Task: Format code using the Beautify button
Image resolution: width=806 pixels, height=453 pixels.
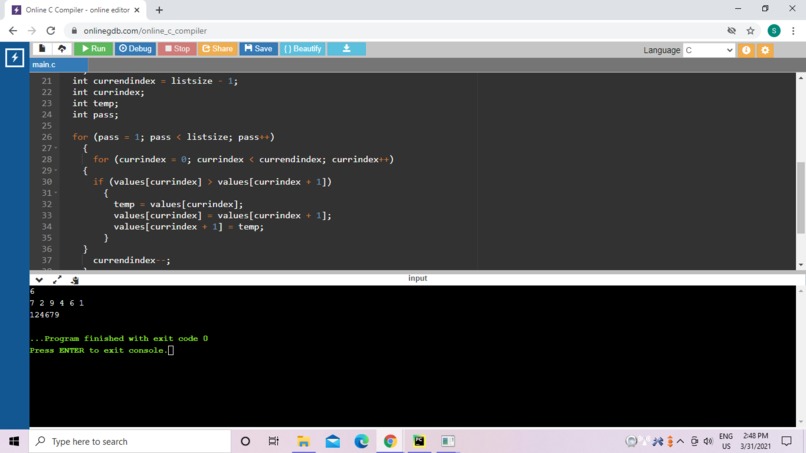Action: (x=303, y=49)
